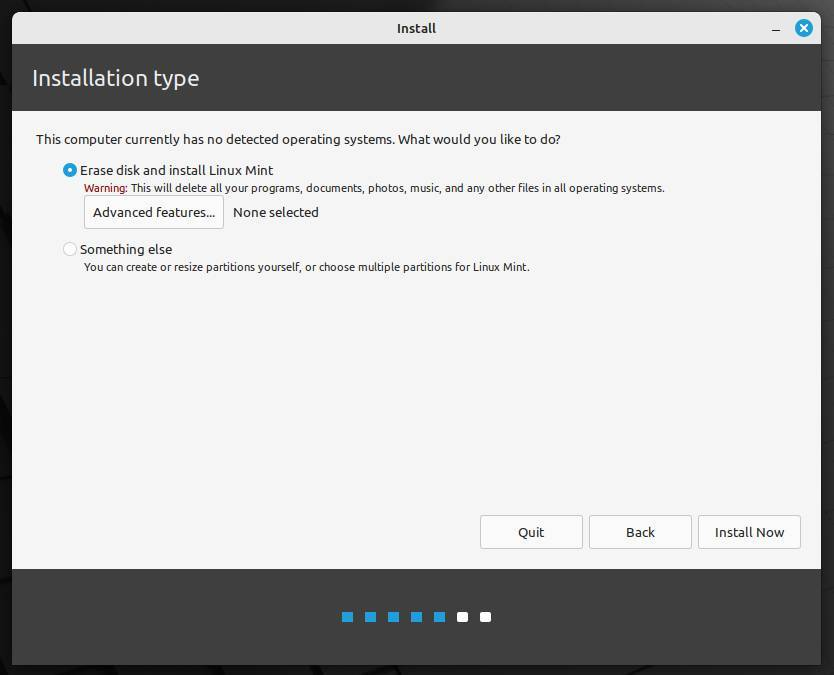Click the second blue progress dot

click(x=370, y=617)
